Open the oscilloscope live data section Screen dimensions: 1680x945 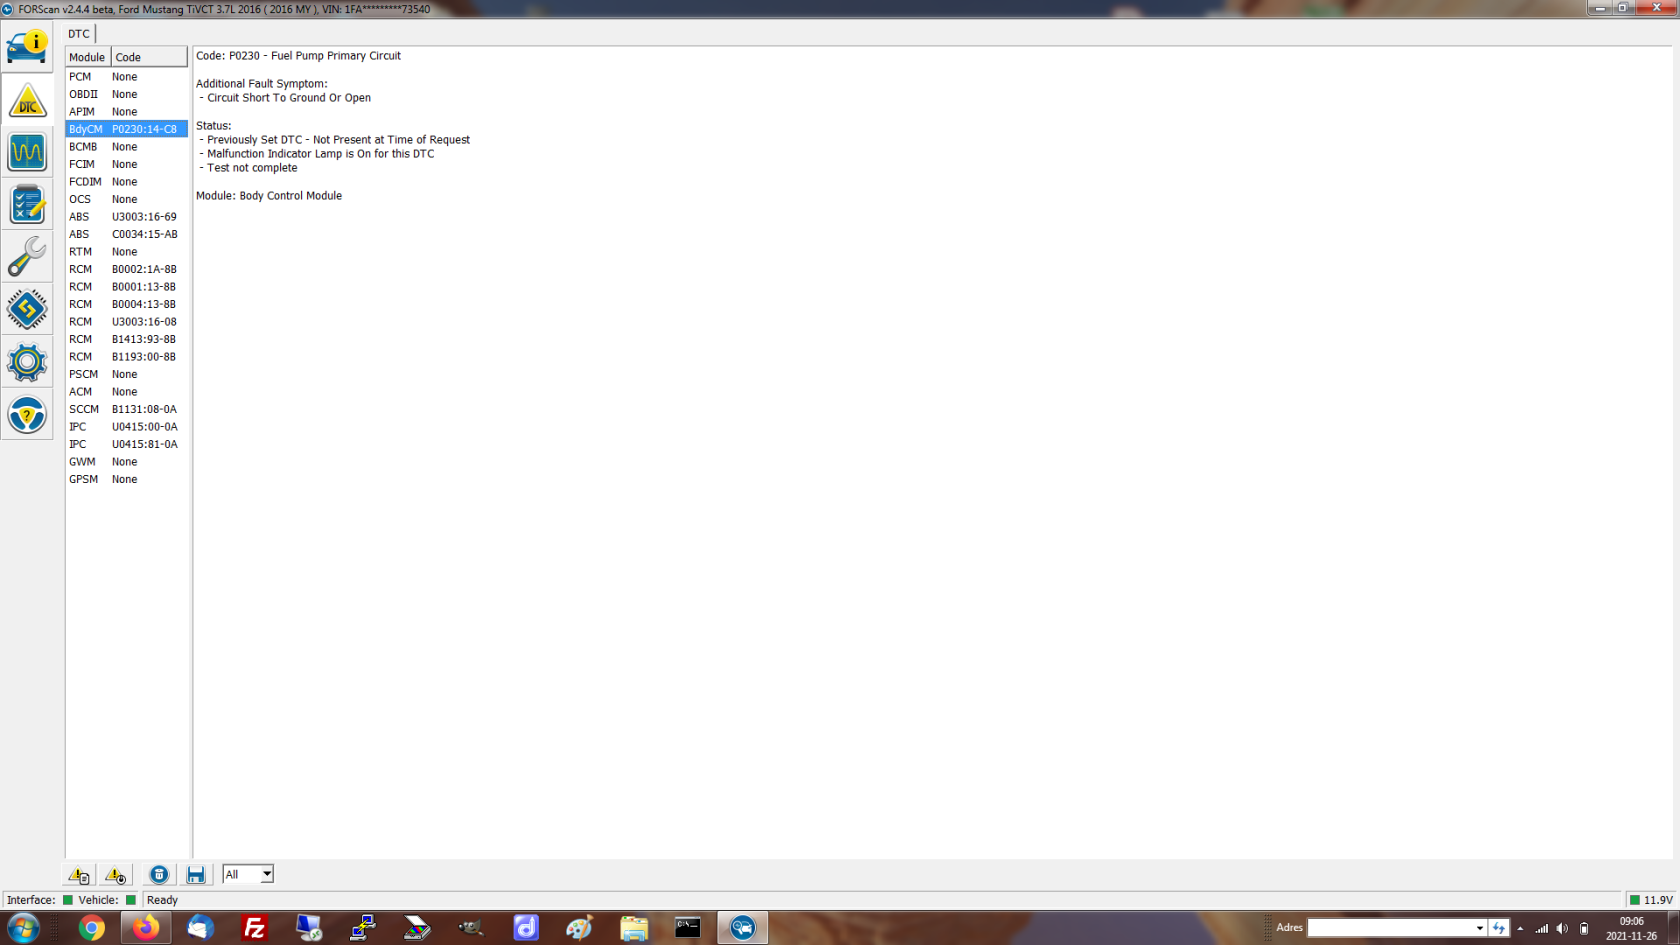pyautogui.click(x=27, y=152)
